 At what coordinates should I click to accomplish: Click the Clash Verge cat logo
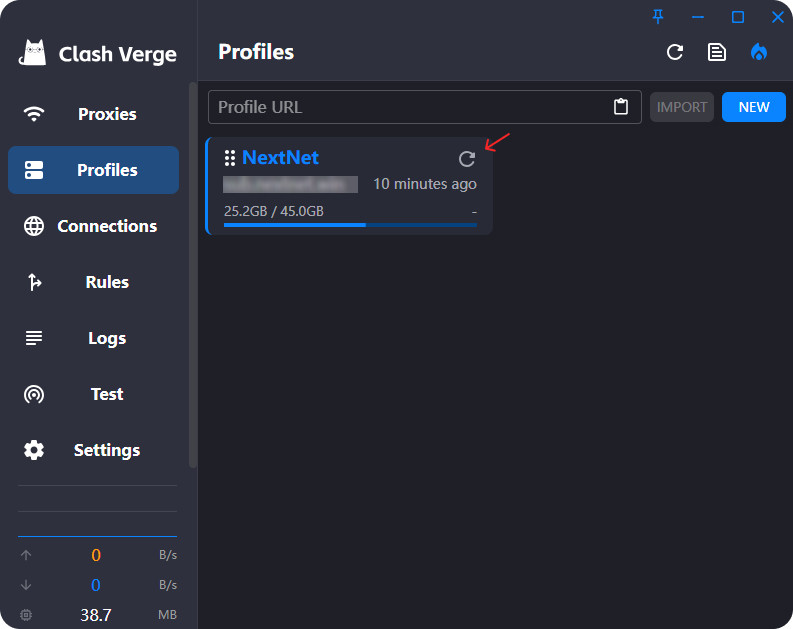34,52
